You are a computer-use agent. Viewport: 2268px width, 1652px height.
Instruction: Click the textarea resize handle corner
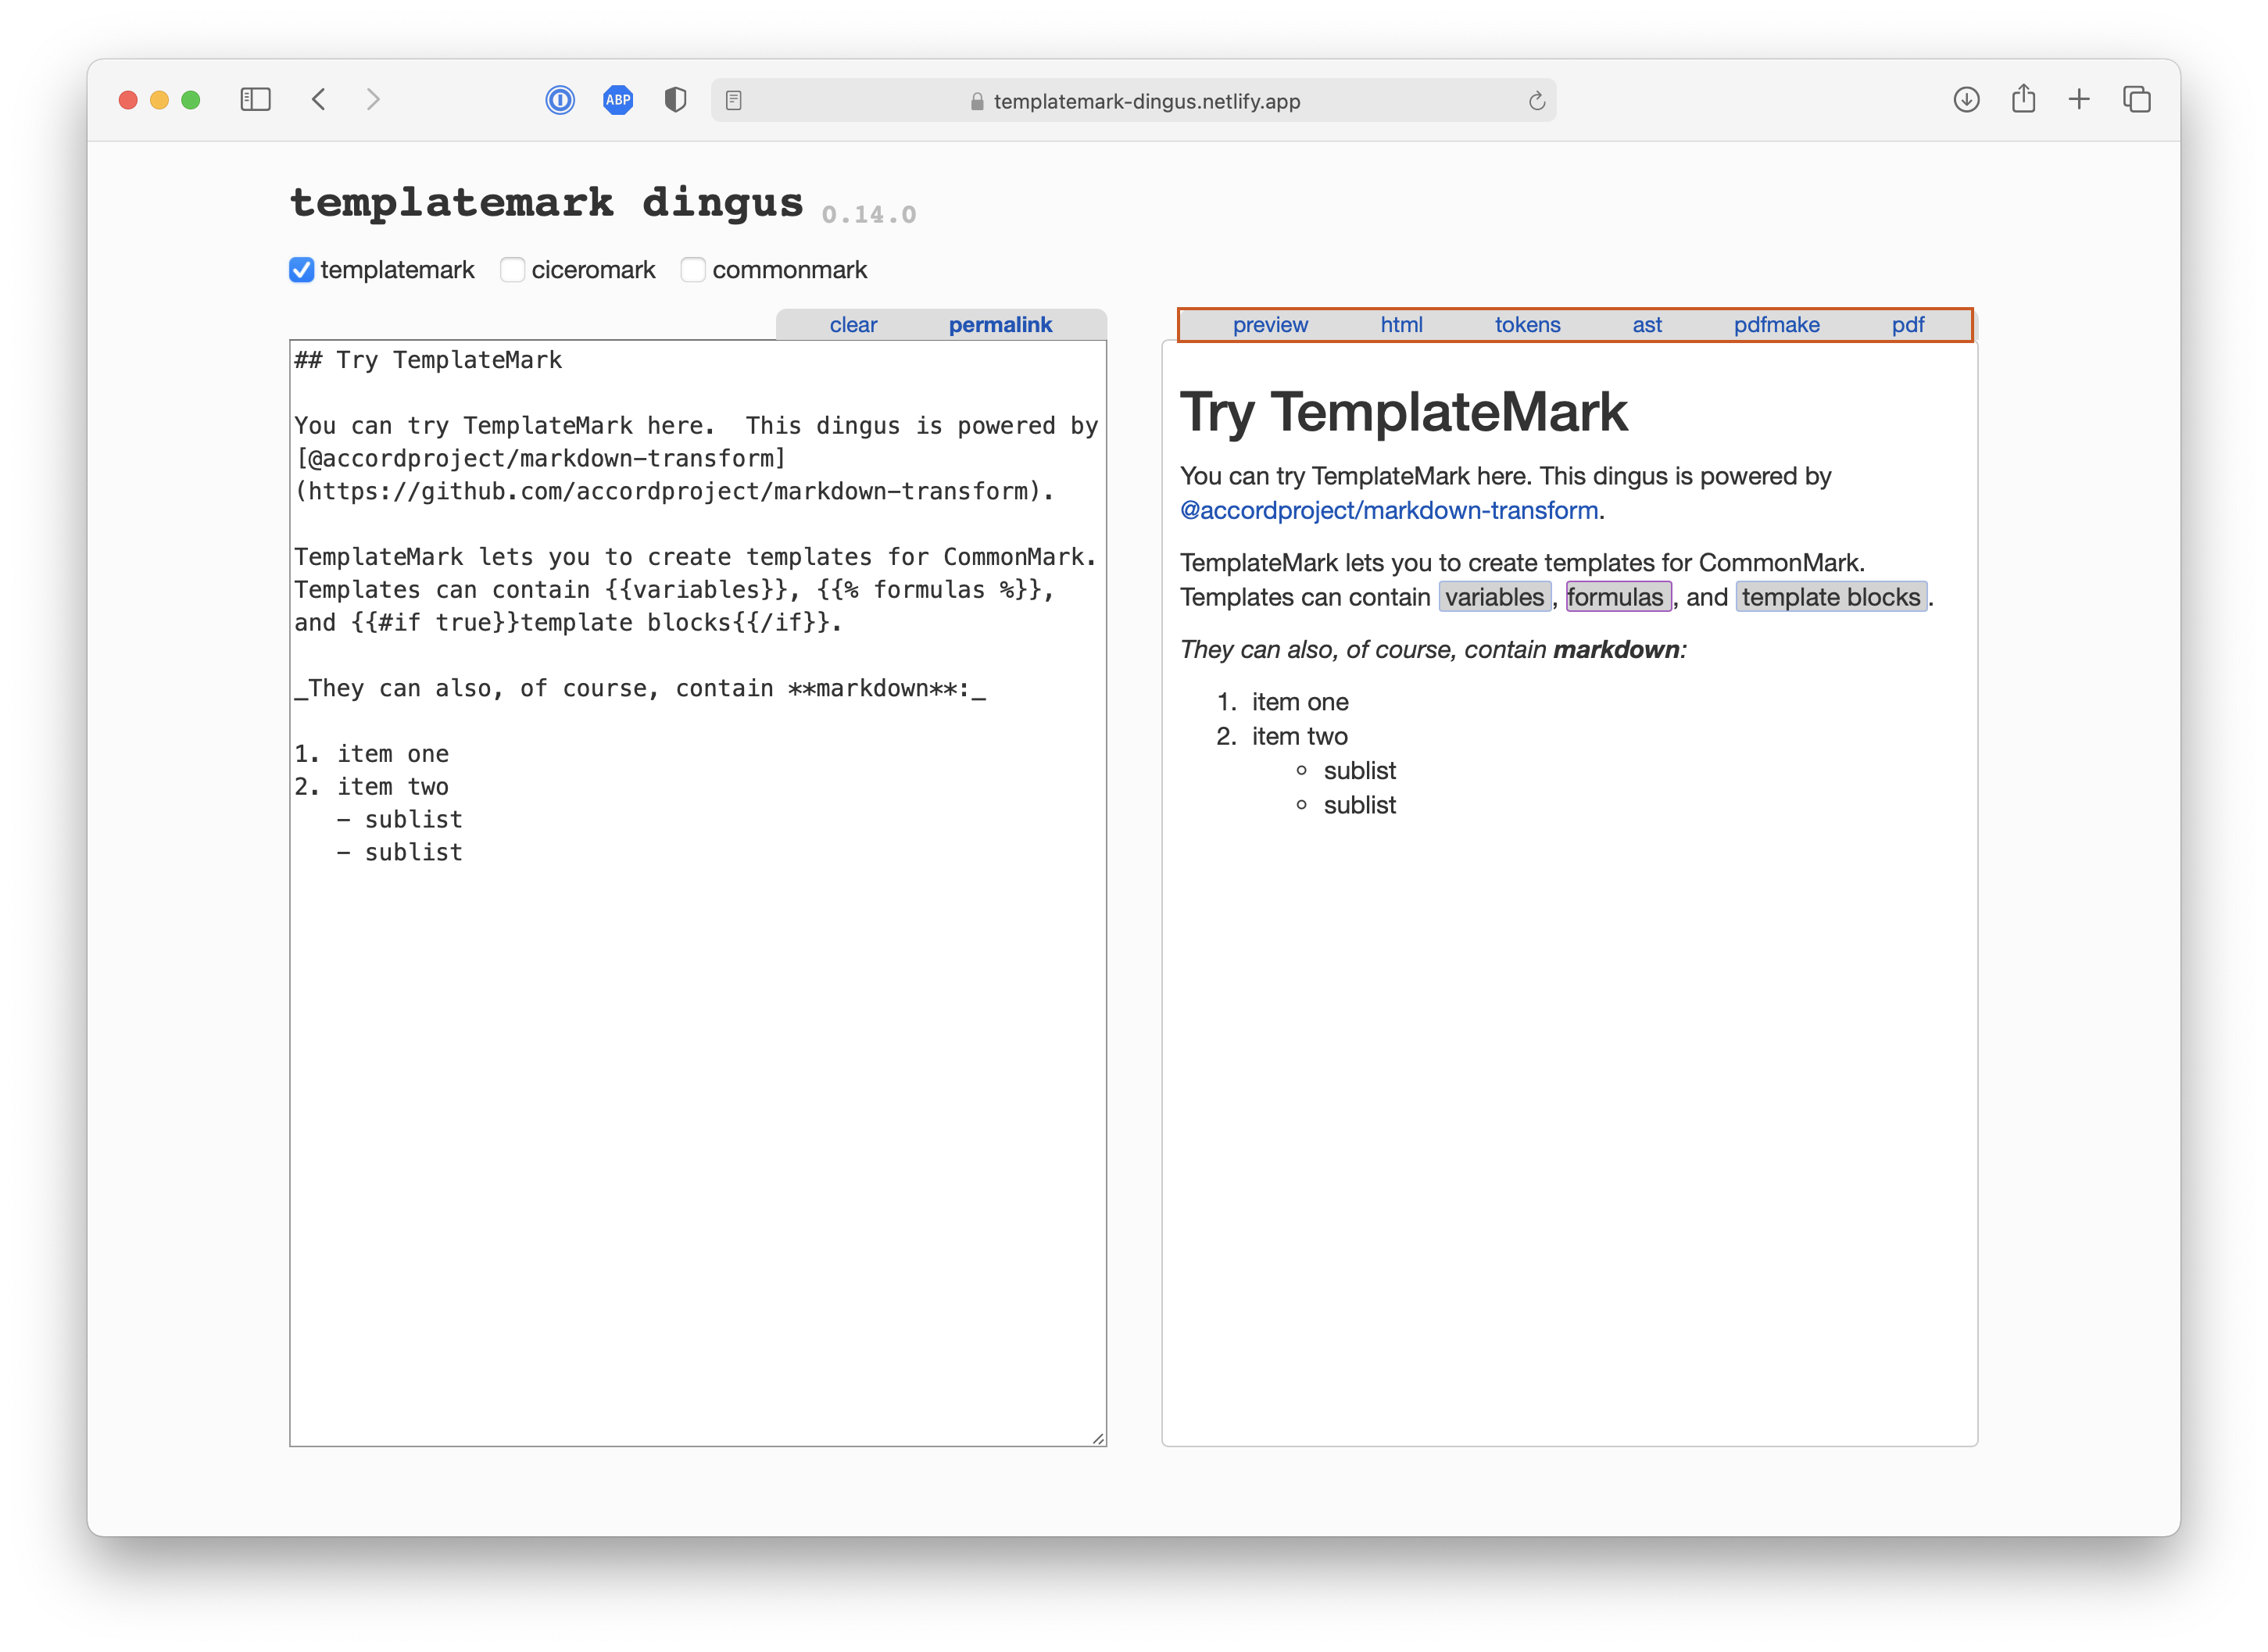tap(1098, 1438)
